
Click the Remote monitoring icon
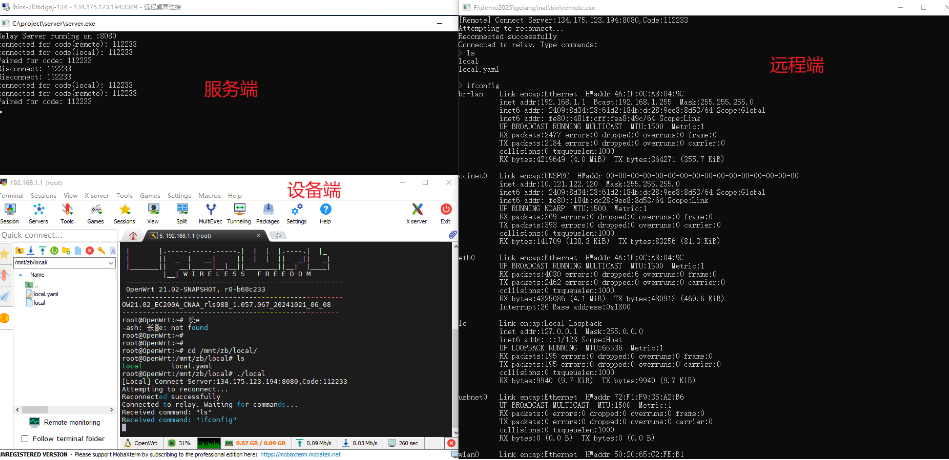click(x=34, y=422)
